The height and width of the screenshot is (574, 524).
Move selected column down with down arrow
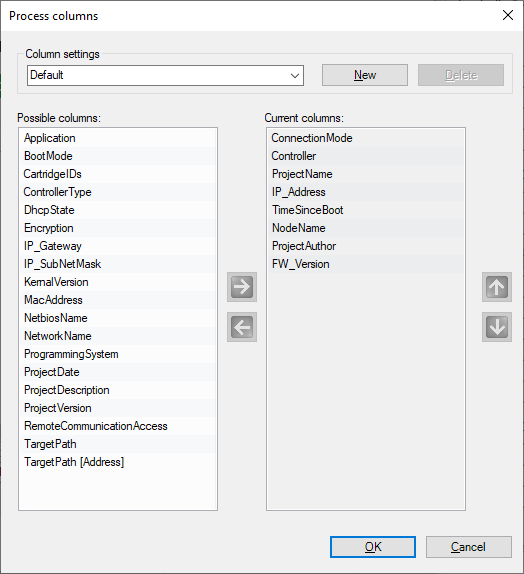[x=497, y=327]
